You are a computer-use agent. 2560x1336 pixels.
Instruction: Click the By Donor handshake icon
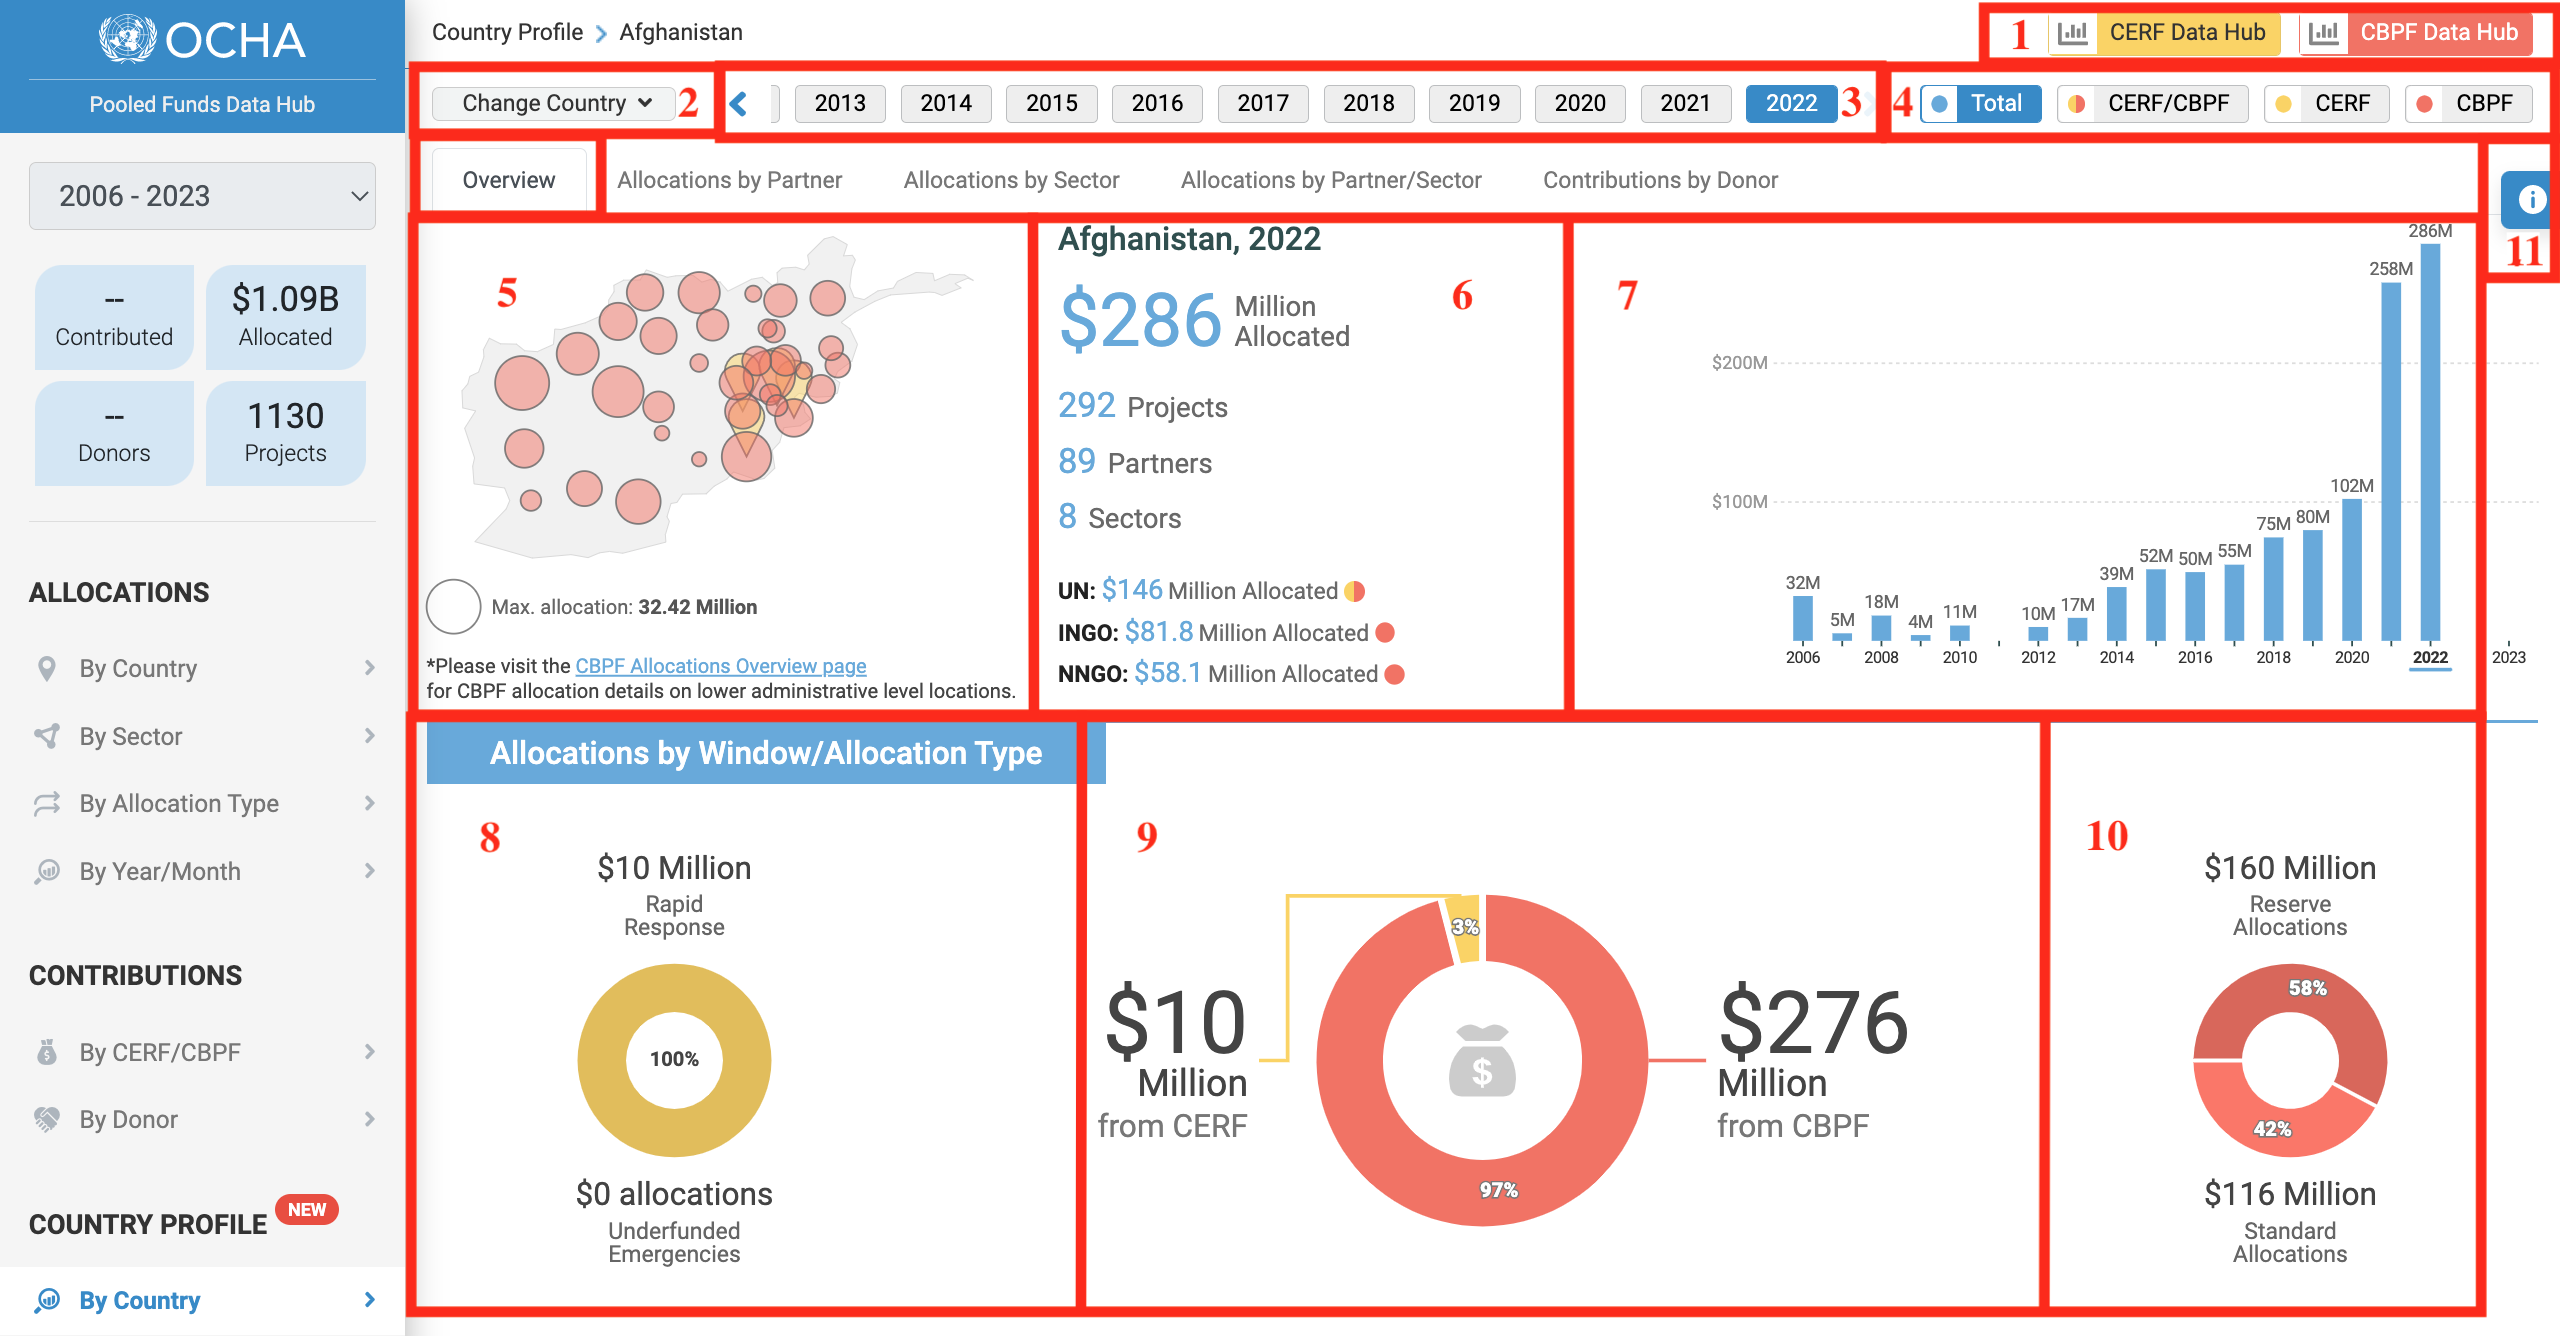46,1119
